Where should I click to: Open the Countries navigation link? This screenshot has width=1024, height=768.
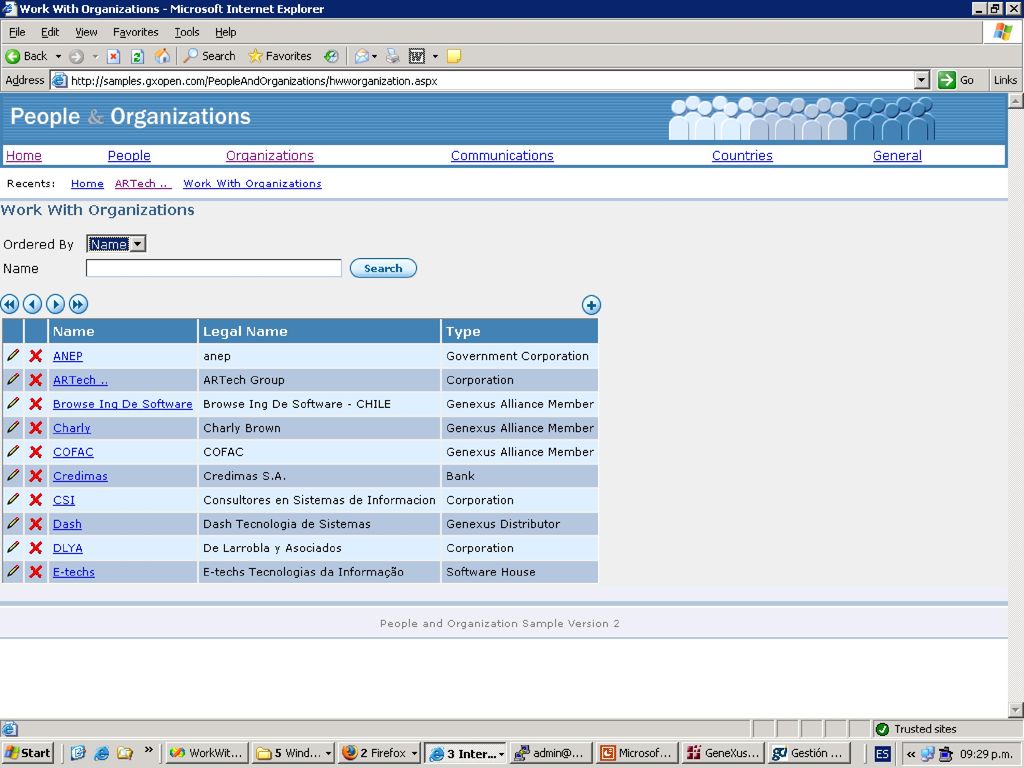click(742, 155)
